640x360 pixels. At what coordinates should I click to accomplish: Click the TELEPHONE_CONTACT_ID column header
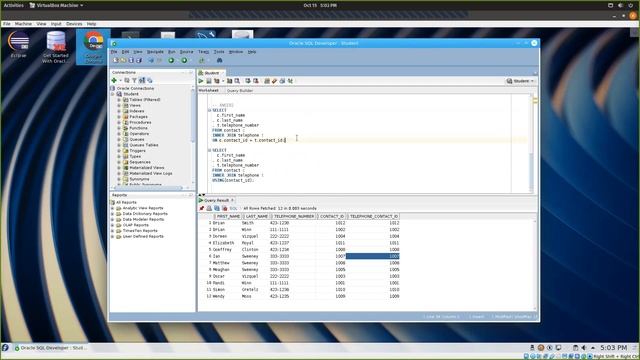click(373, 216)
